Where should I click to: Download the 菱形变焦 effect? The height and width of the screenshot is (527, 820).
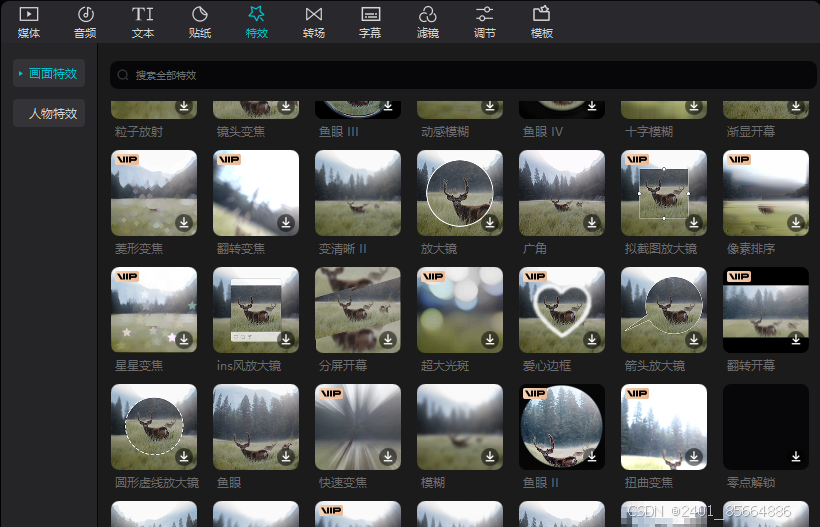coord(184,223)
